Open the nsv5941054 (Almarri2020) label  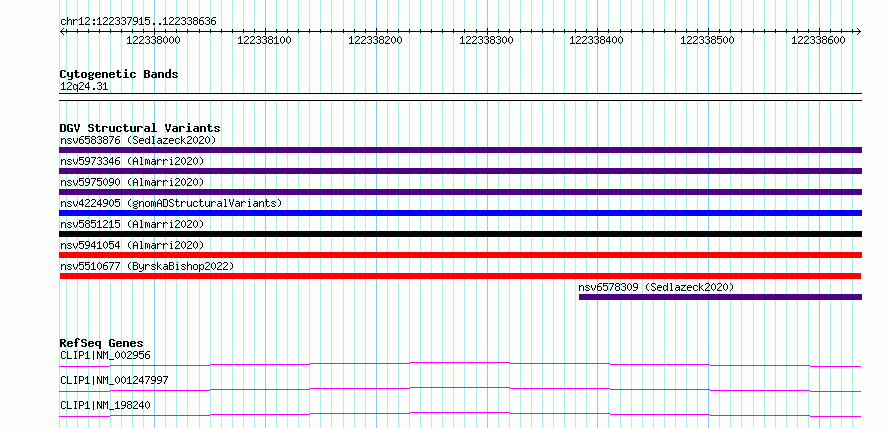point(132,245)
